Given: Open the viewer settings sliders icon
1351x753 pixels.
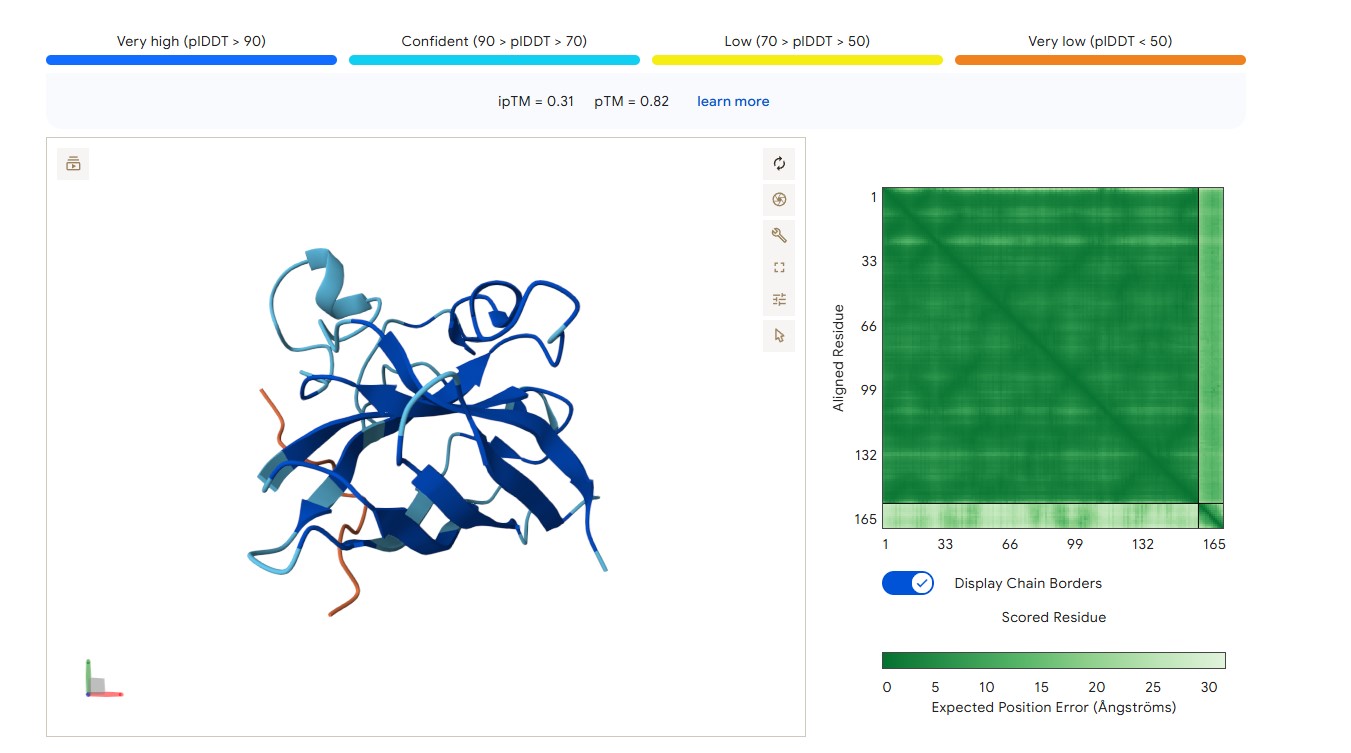Looking at the screenshot, I should 779,299.
